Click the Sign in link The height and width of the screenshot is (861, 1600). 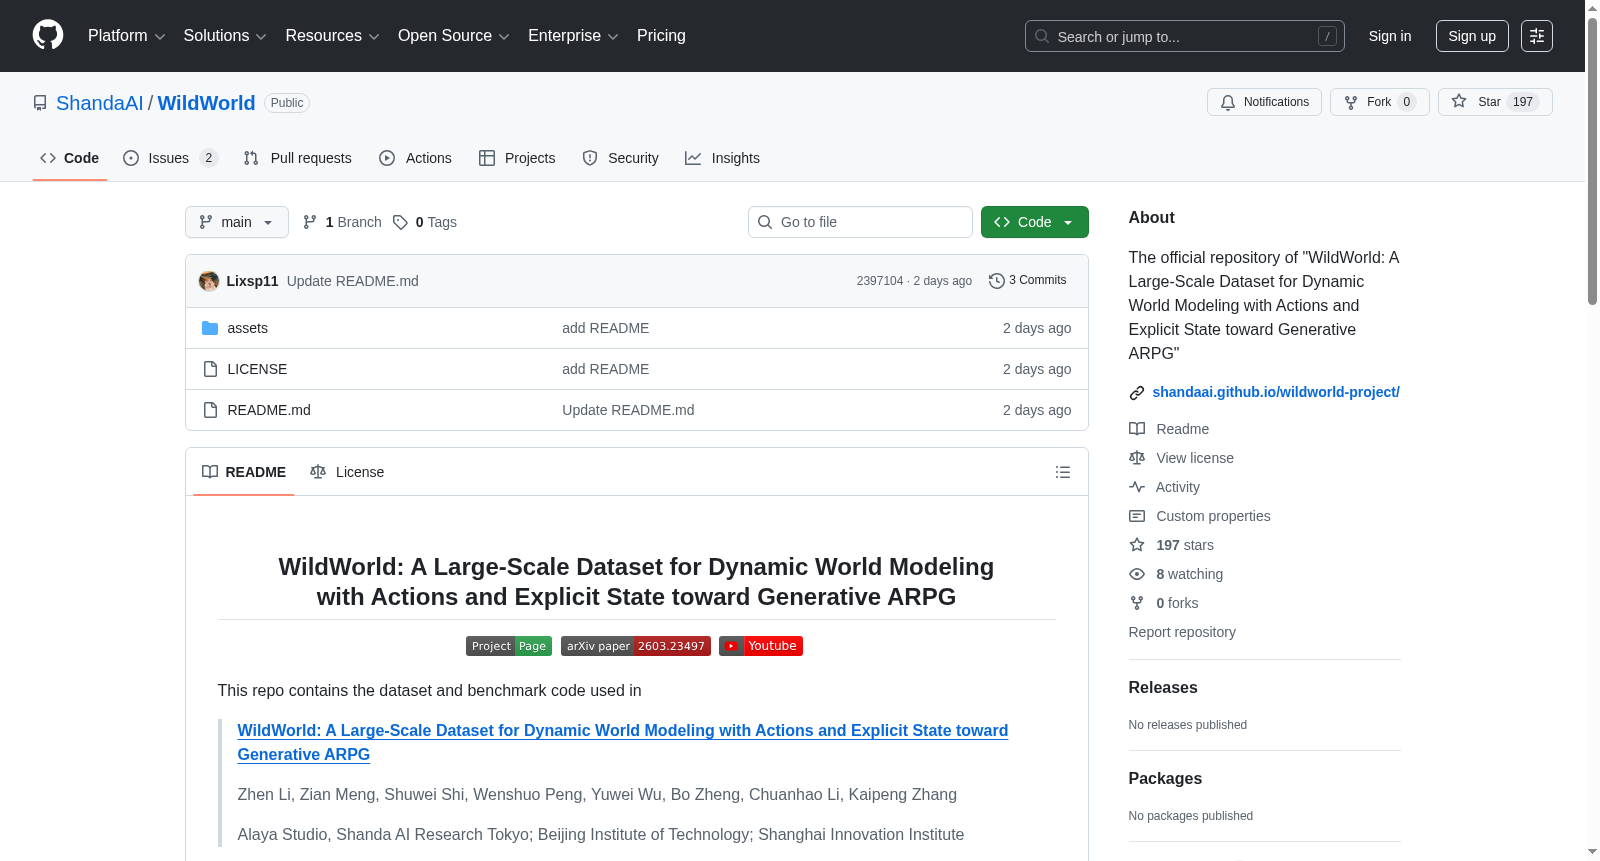pyautogui.click(x=1390, y=36)
